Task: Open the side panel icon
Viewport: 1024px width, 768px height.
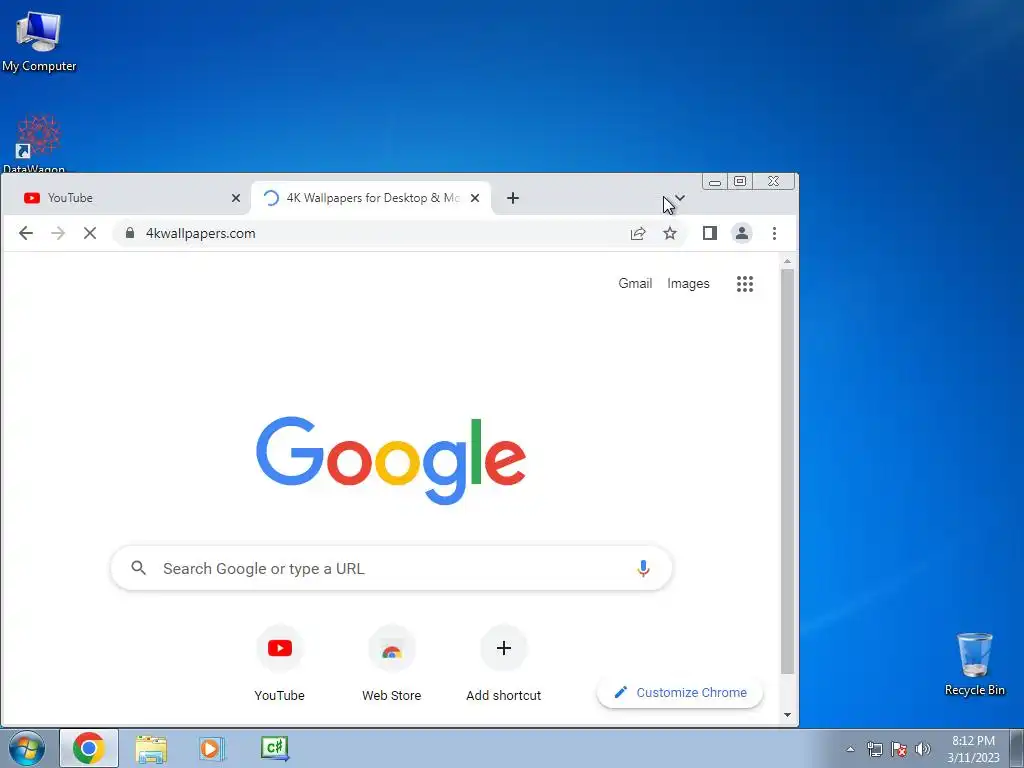Action: click(710, 233)
